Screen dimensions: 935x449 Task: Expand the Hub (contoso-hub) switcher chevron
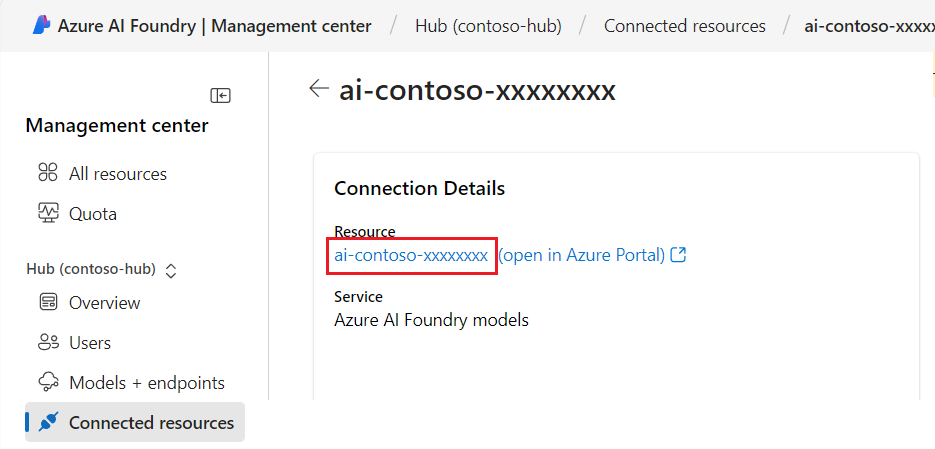pyautogui.click(x=171, y=270)
